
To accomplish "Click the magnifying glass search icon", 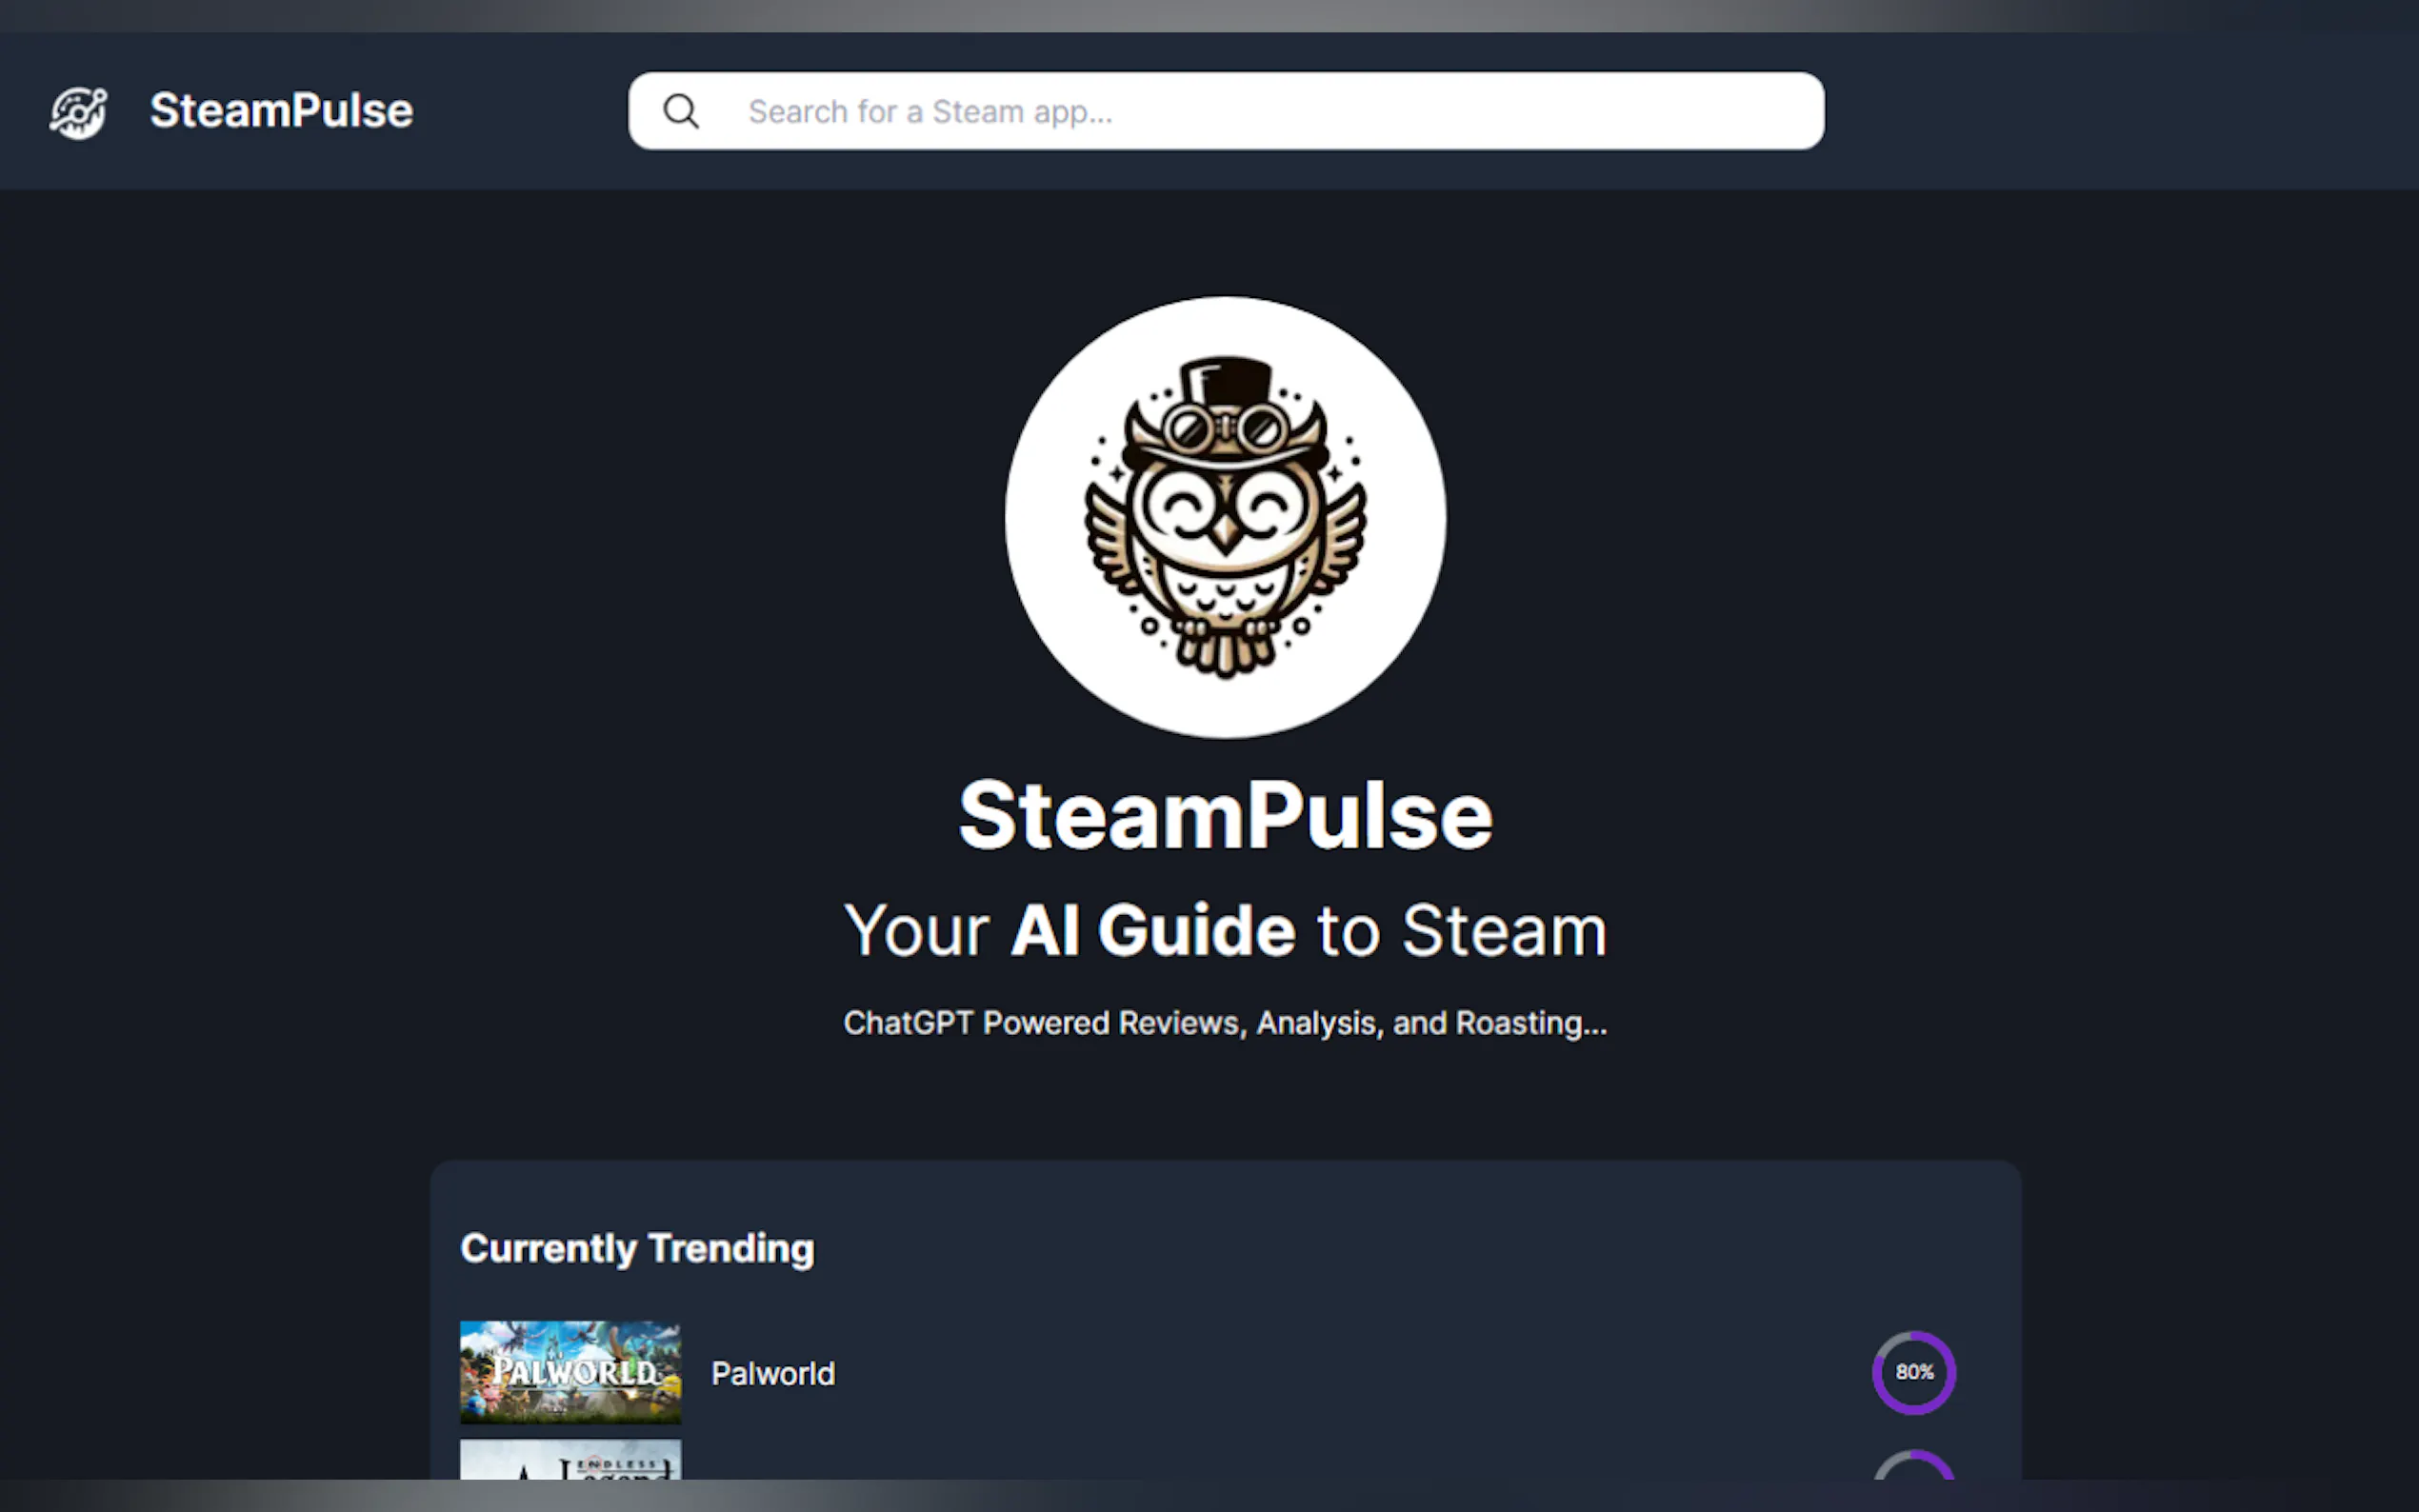I will coord(681,111).
